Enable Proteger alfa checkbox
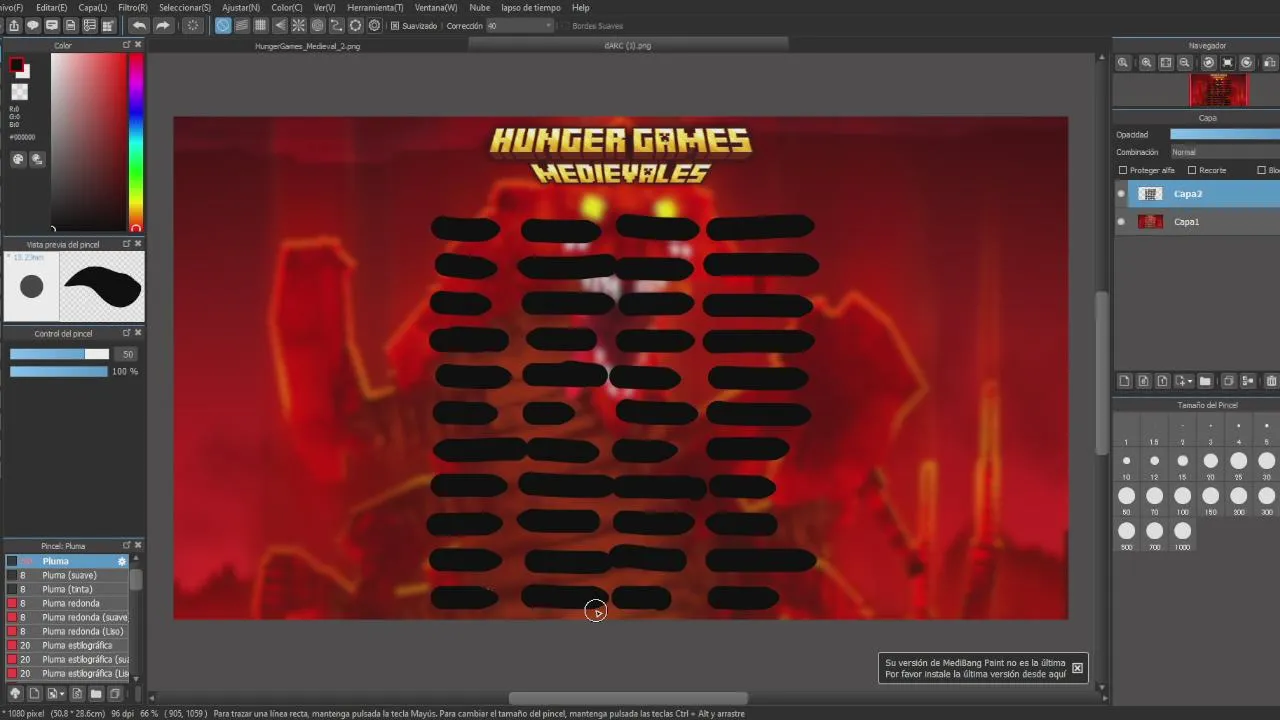The height and width of the screenshot is (720, 1280). [x=1123, y=170]
